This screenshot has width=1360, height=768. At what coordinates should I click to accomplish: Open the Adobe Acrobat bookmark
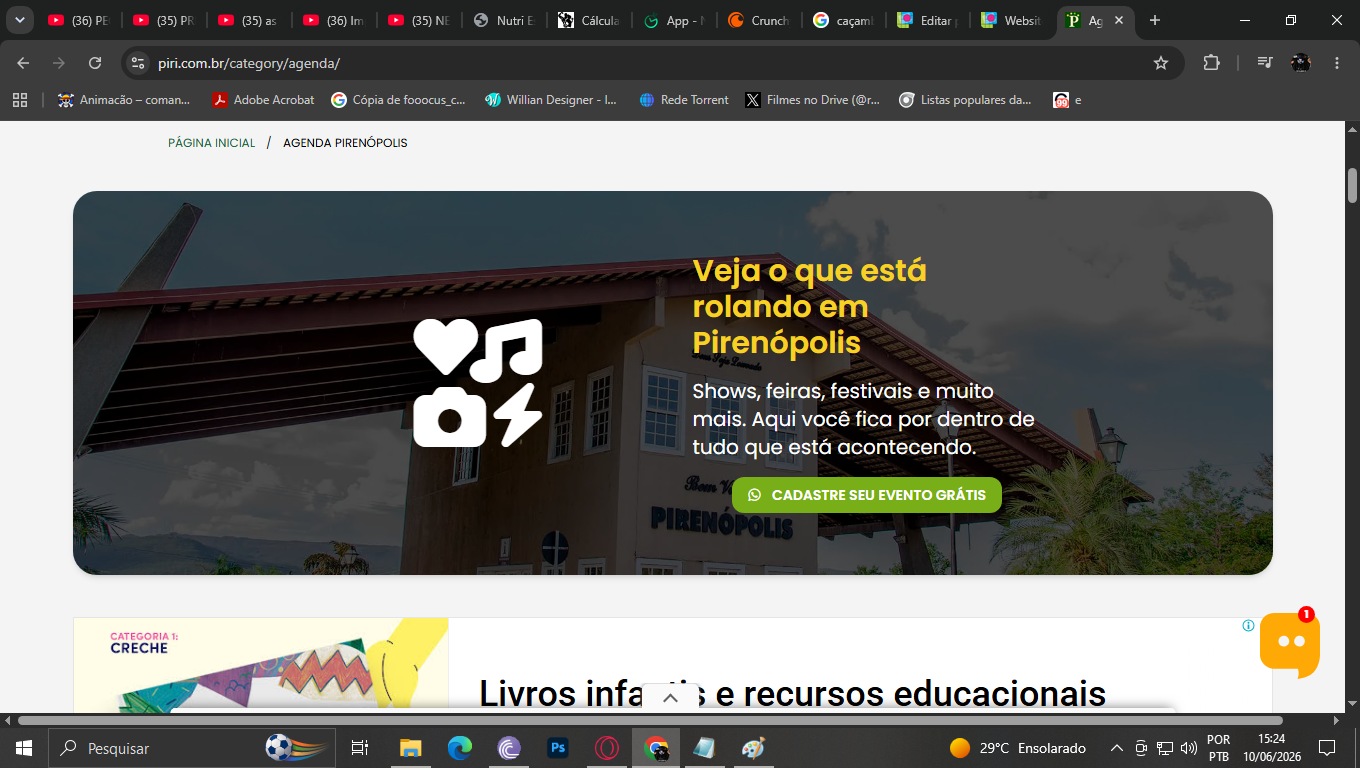[x=263, y=100]
